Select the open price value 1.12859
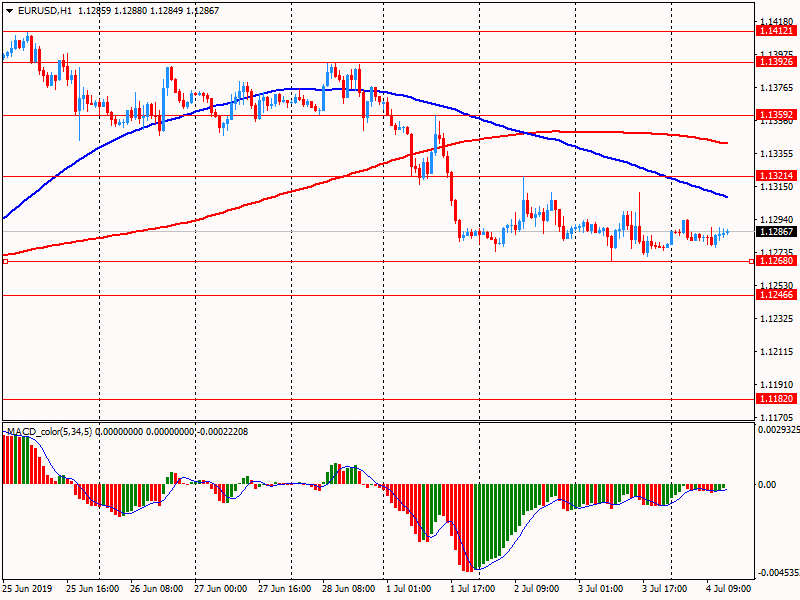This screenshot has width=800, height=600. pos(94,11)
